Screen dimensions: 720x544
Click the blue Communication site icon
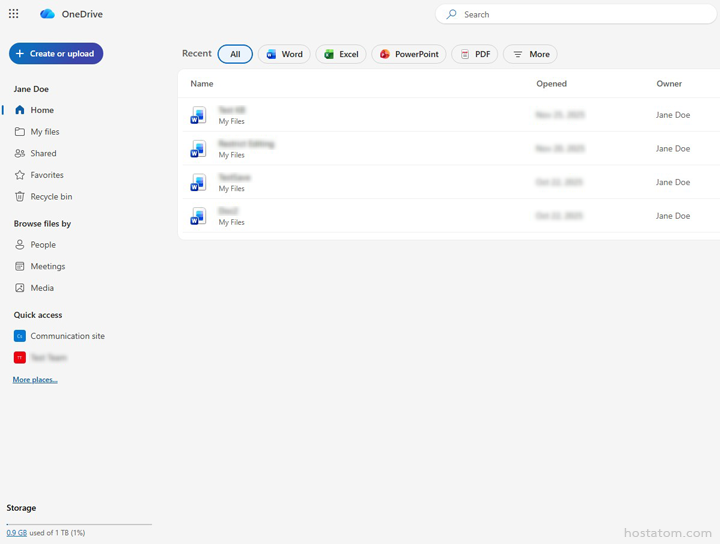(x=20, y=336)
